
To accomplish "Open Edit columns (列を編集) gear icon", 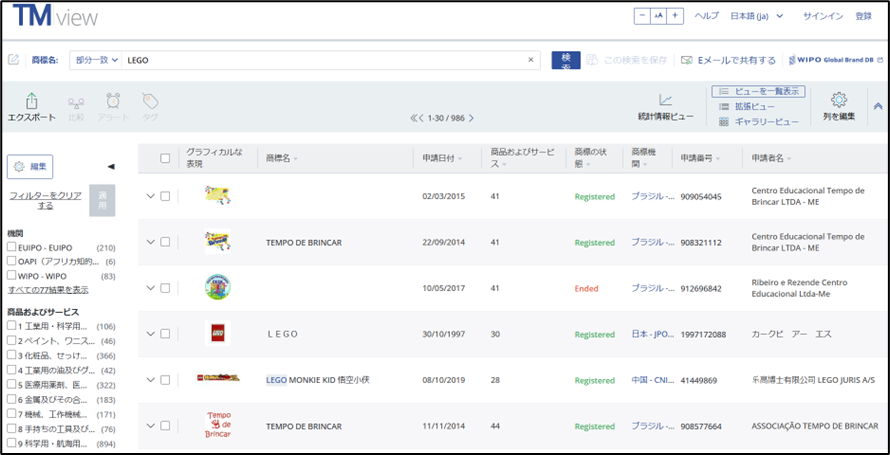I will [x=839, y=100].
